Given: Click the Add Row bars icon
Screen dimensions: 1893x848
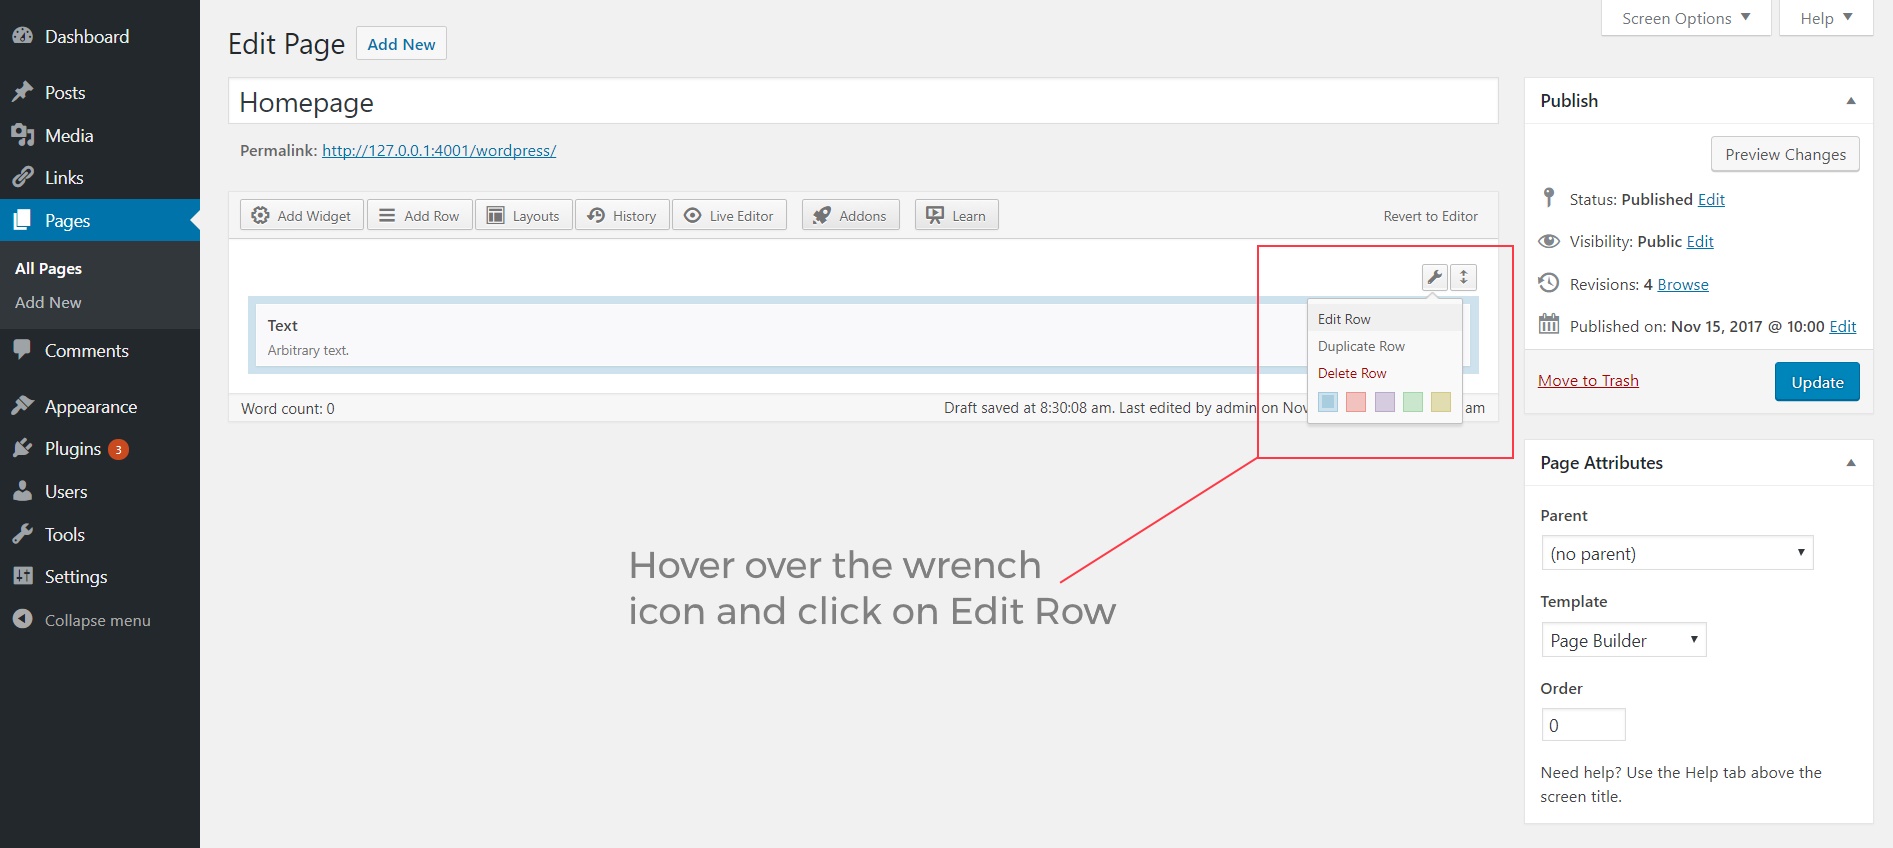Looking at the screenshot, I should pos(387,215).
